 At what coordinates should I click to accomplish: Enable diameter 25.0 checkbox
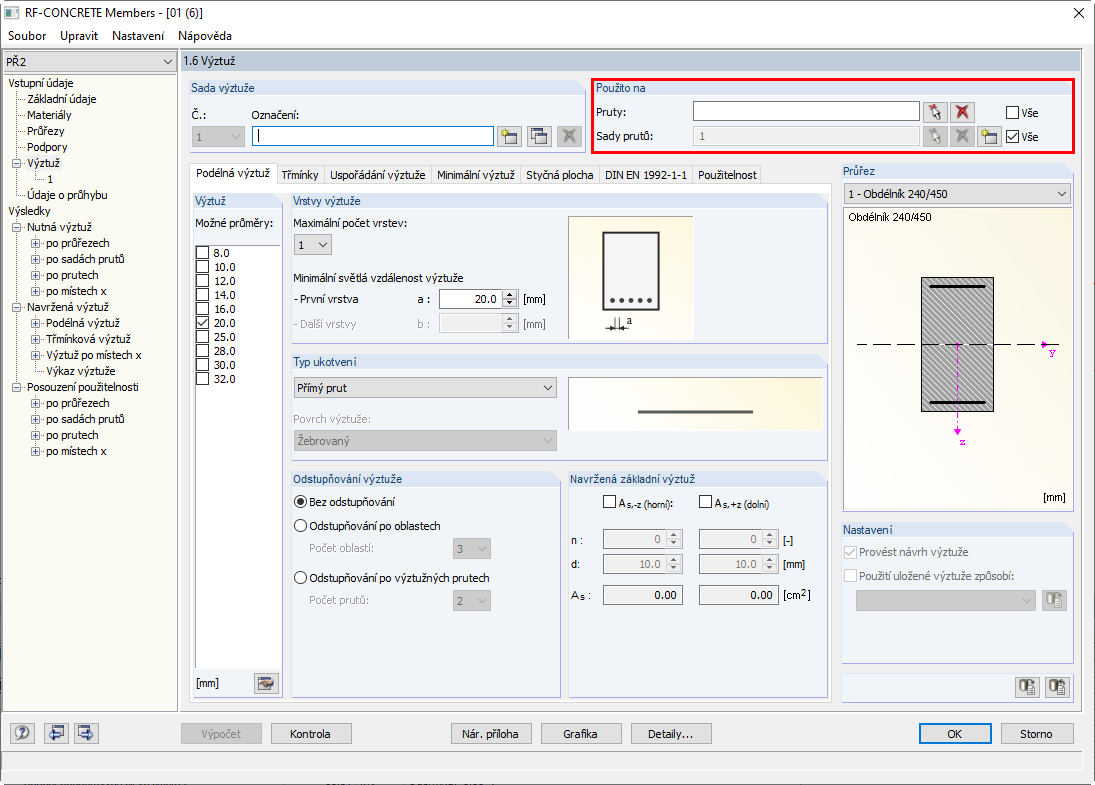[x=203, y=337]
